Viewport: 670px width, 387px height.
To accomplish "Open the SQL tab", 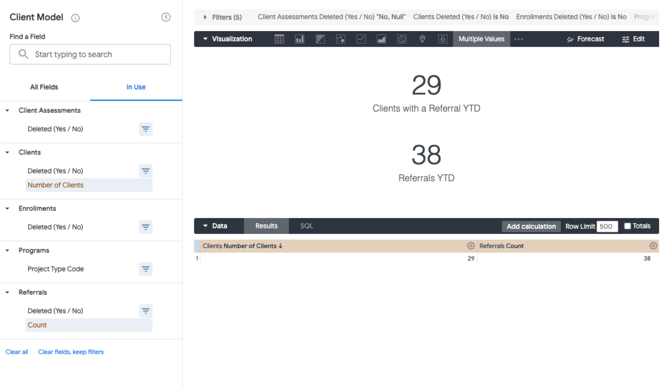I will point(306,226).
